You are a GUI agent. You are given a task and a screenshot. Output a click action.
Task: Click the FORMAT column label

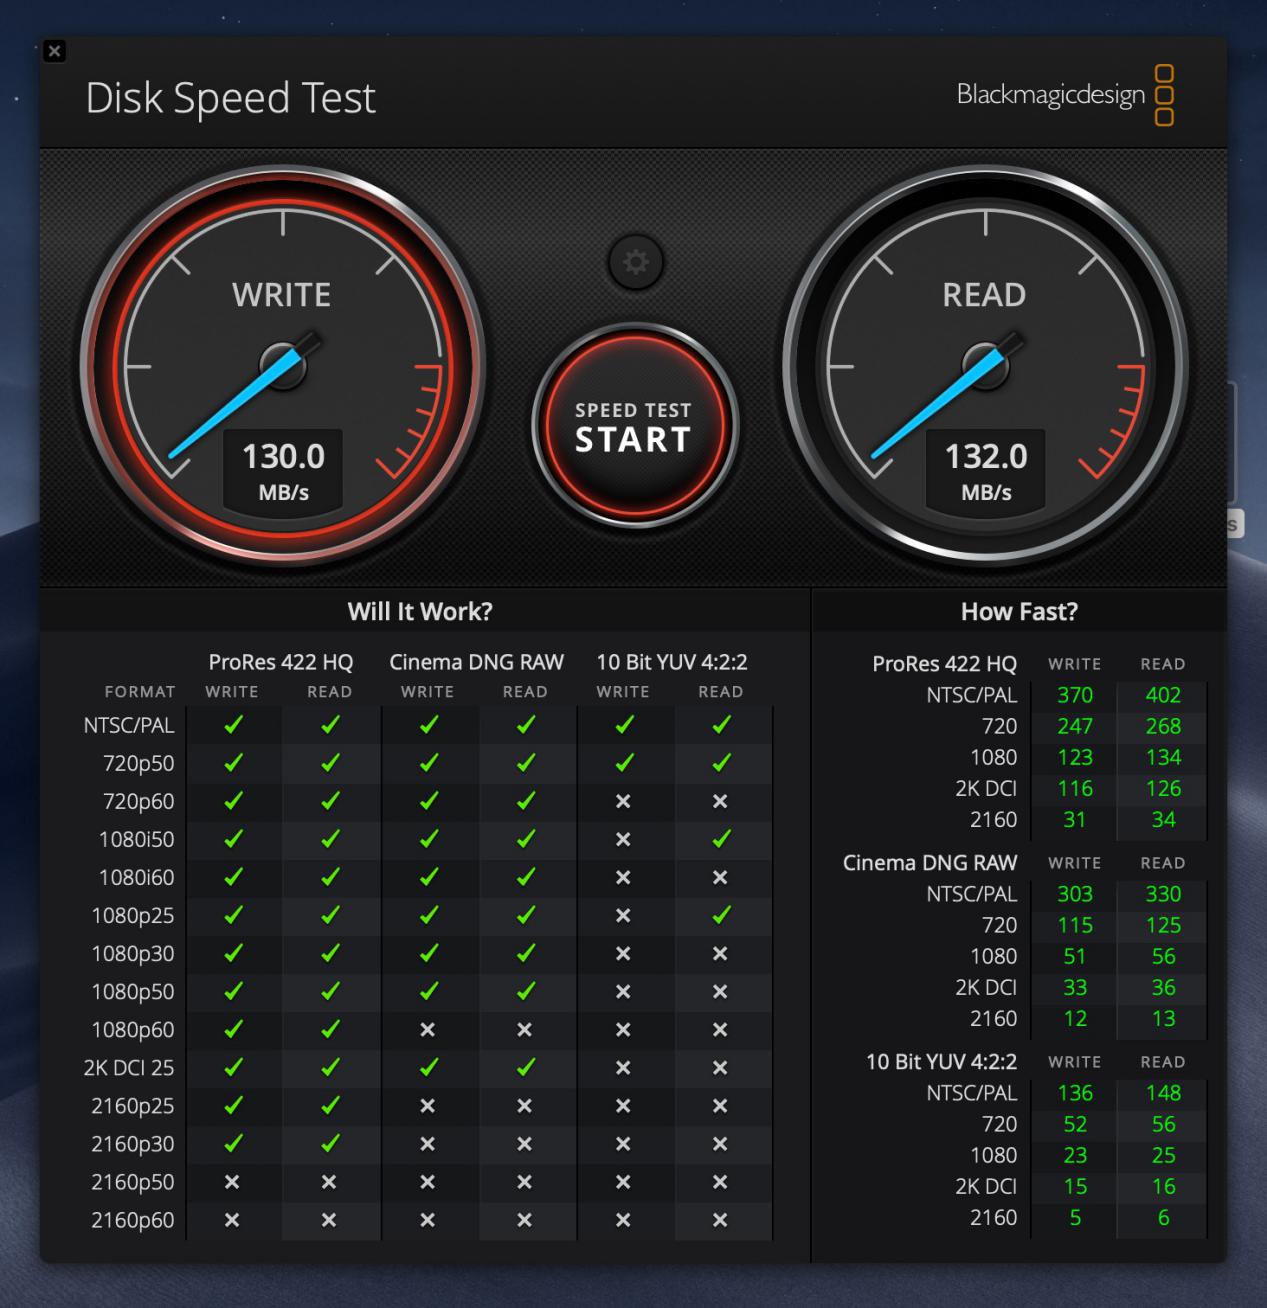140,692
